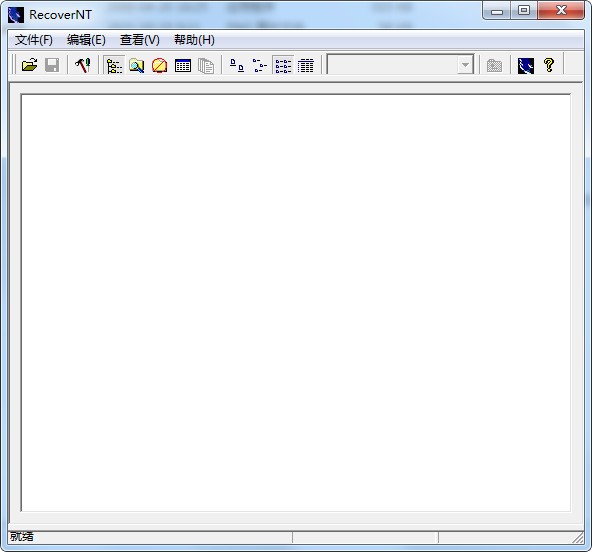
Task: Open the 查看(V) menu
Action: 140,40
